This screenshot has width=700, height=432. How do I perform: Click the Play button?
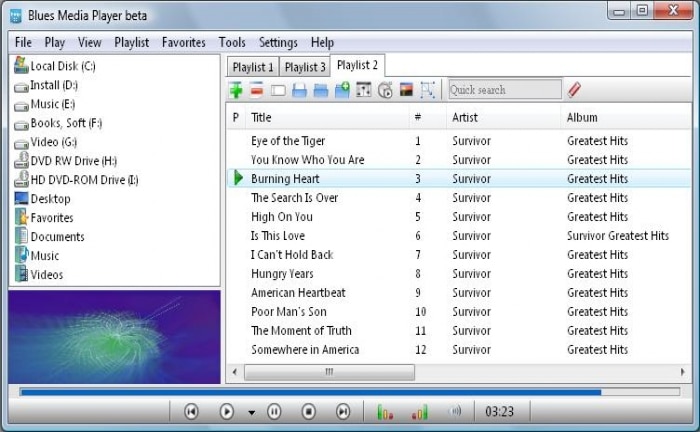coord(226,411)
